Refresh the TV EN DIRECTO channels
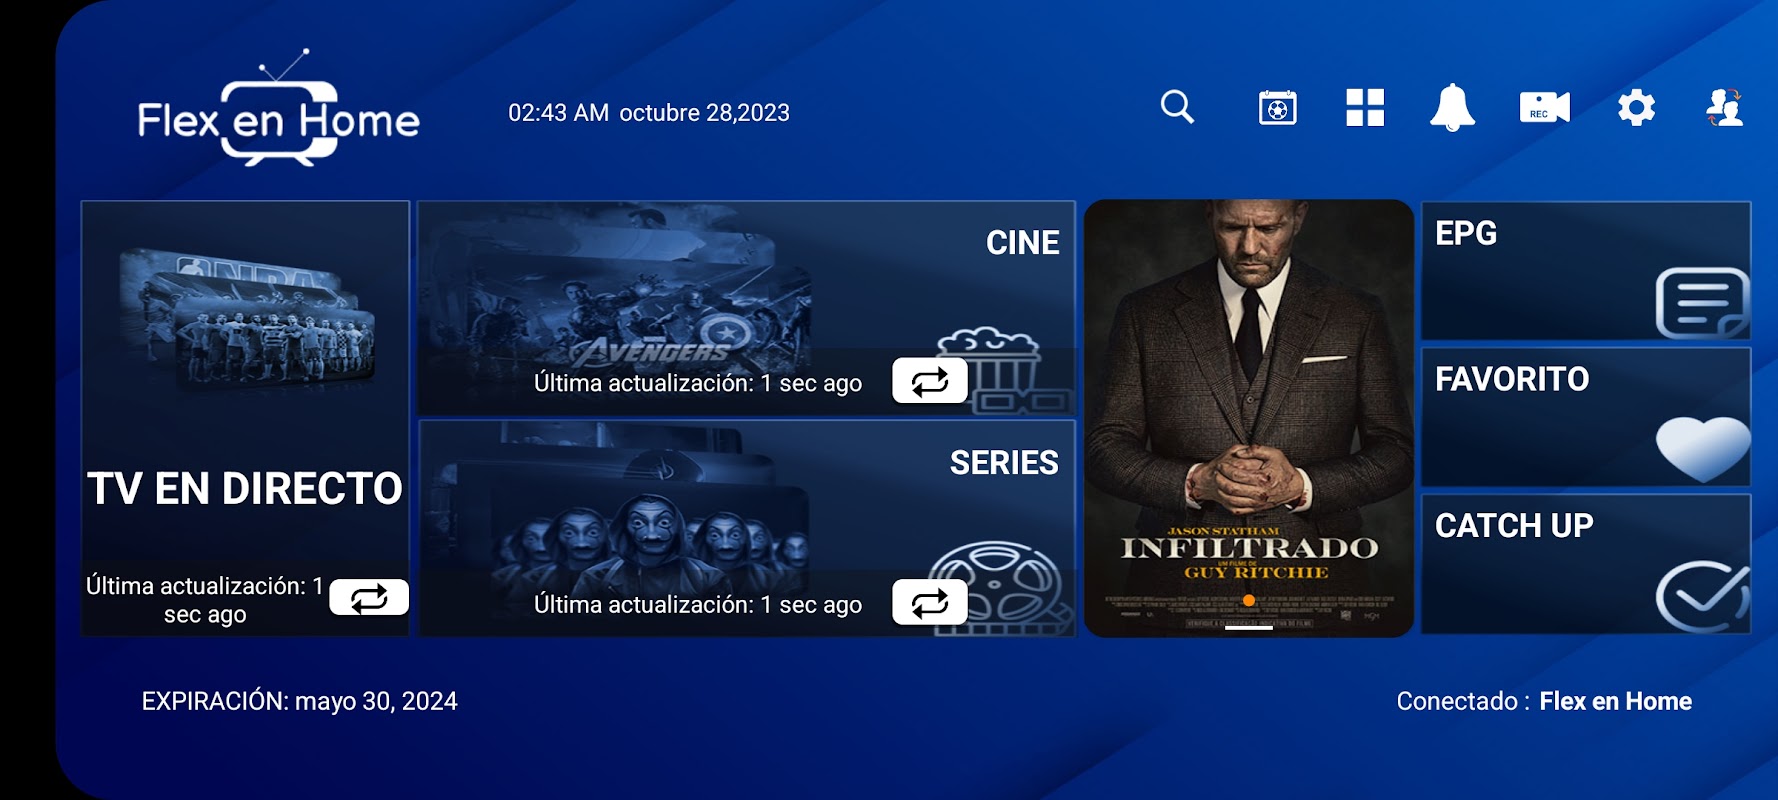 369,597
